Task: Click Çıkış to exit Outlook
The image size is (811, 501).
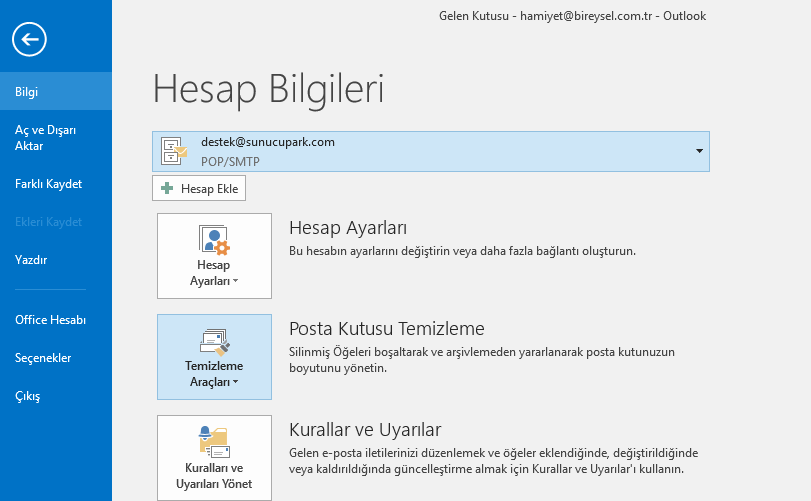Action: tap(56, 396)
